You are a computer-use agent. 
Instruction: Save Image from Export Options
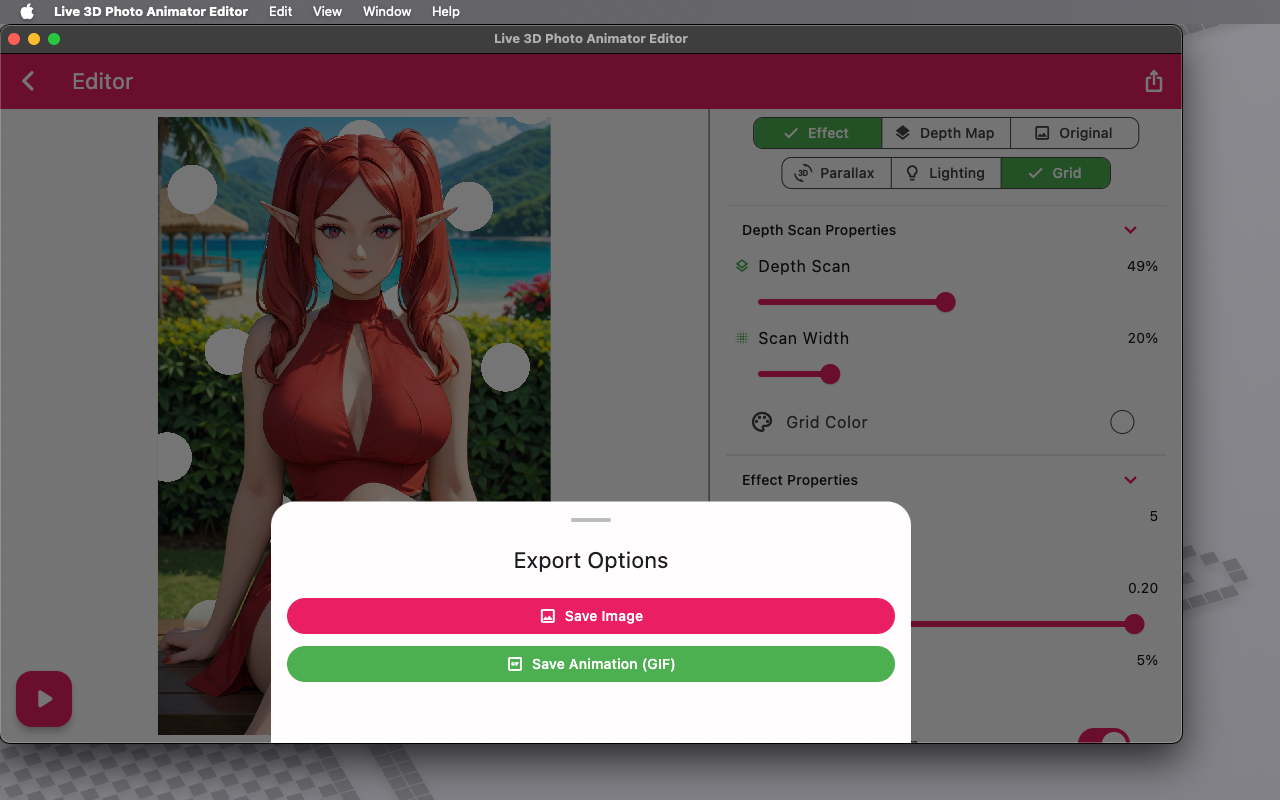coord(591,616)
